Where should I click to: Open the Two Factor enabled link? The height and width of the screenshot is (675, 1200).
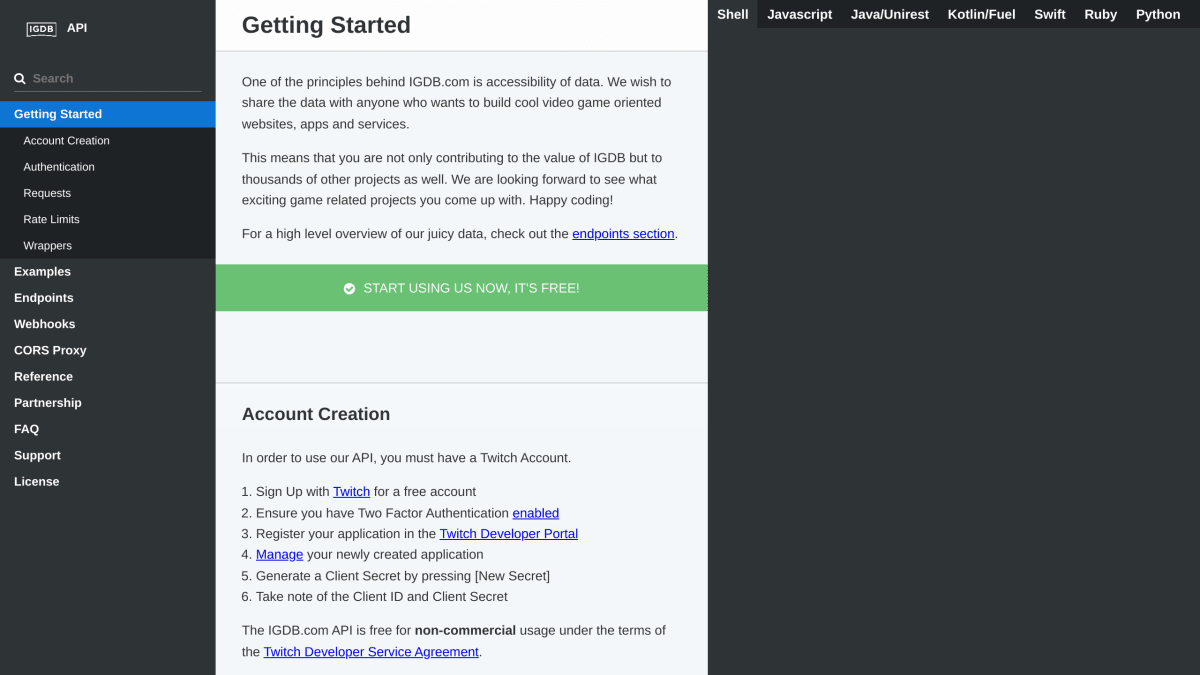click(536, 513)
